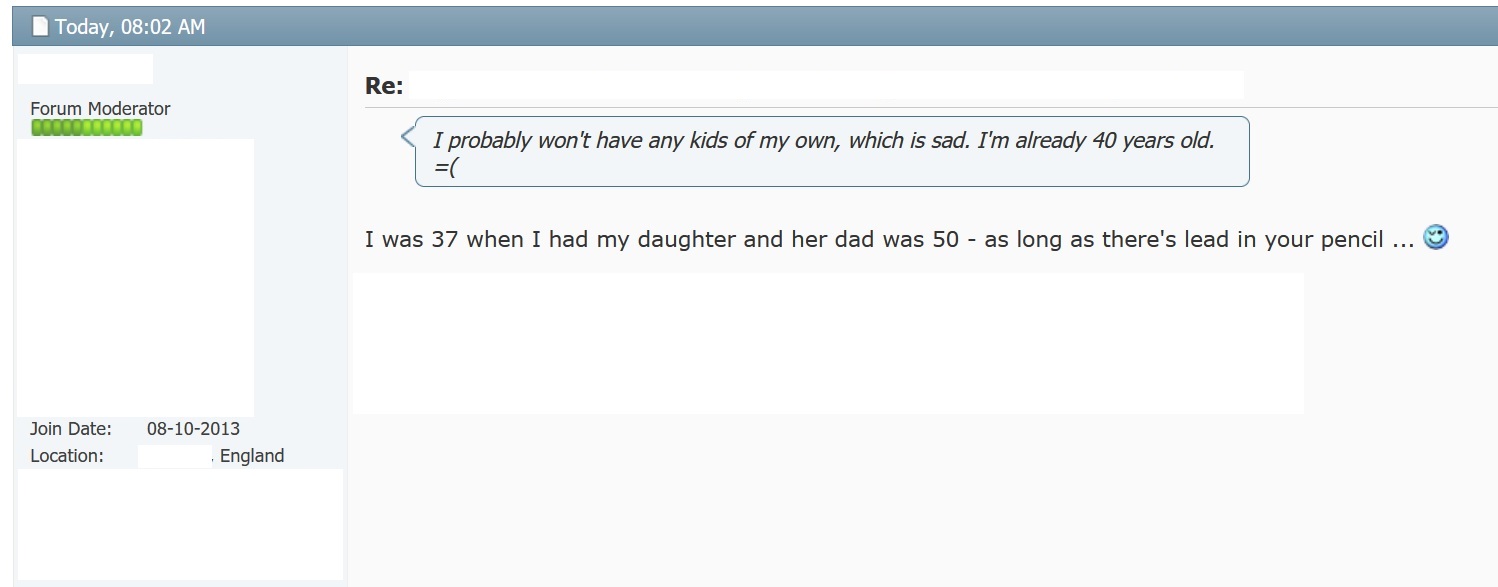Click the first green reputation pip
Viewport: 1498px width, 587px height.
(x=36, y=128)
